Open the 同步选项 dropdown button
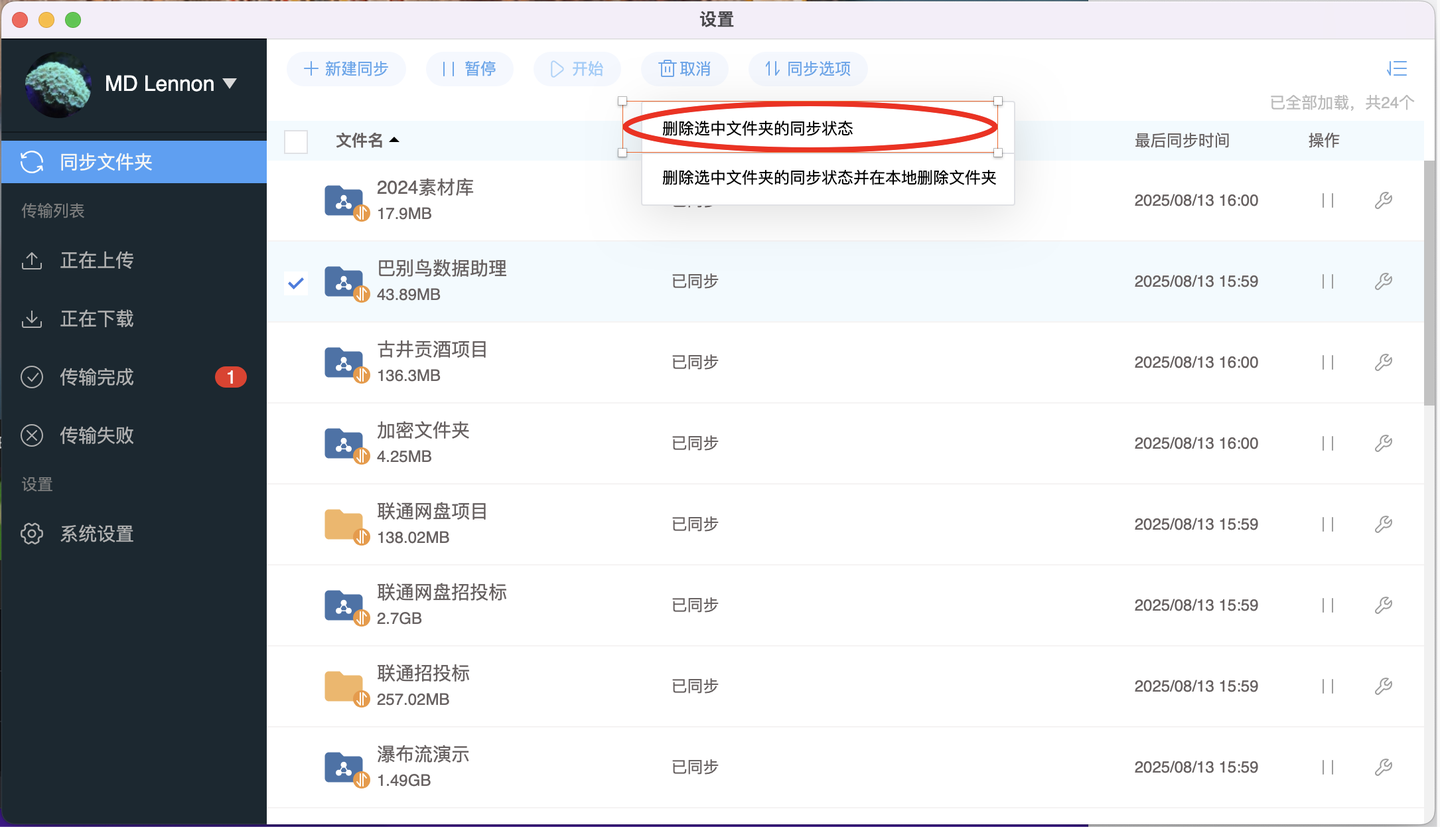Image resolution: width=1440 pixels, height=827 pixels. 808,69
